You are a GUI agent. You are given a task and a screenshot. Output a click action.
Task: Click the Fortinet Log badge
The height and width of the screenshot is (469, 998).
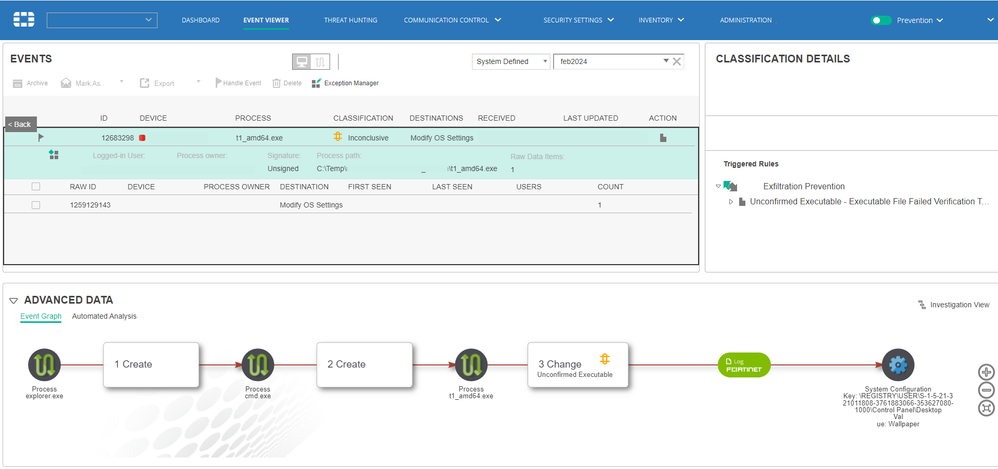click(747, 365)
